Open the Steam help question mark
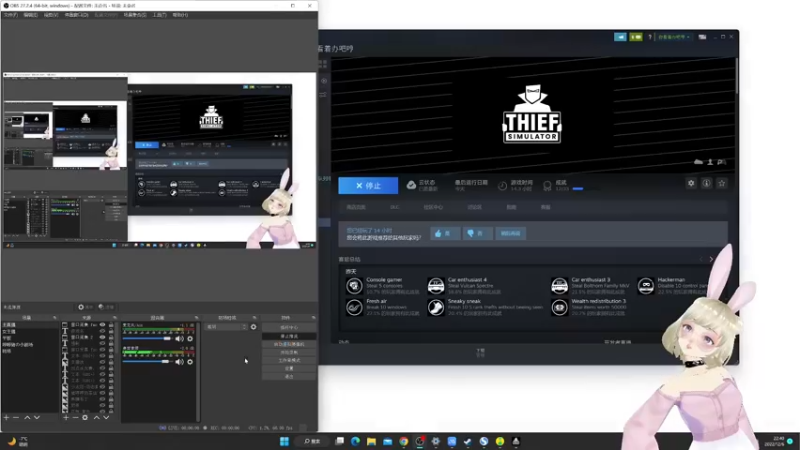The width and height of the screenshot is (800, 450). (x=650, y=37)
